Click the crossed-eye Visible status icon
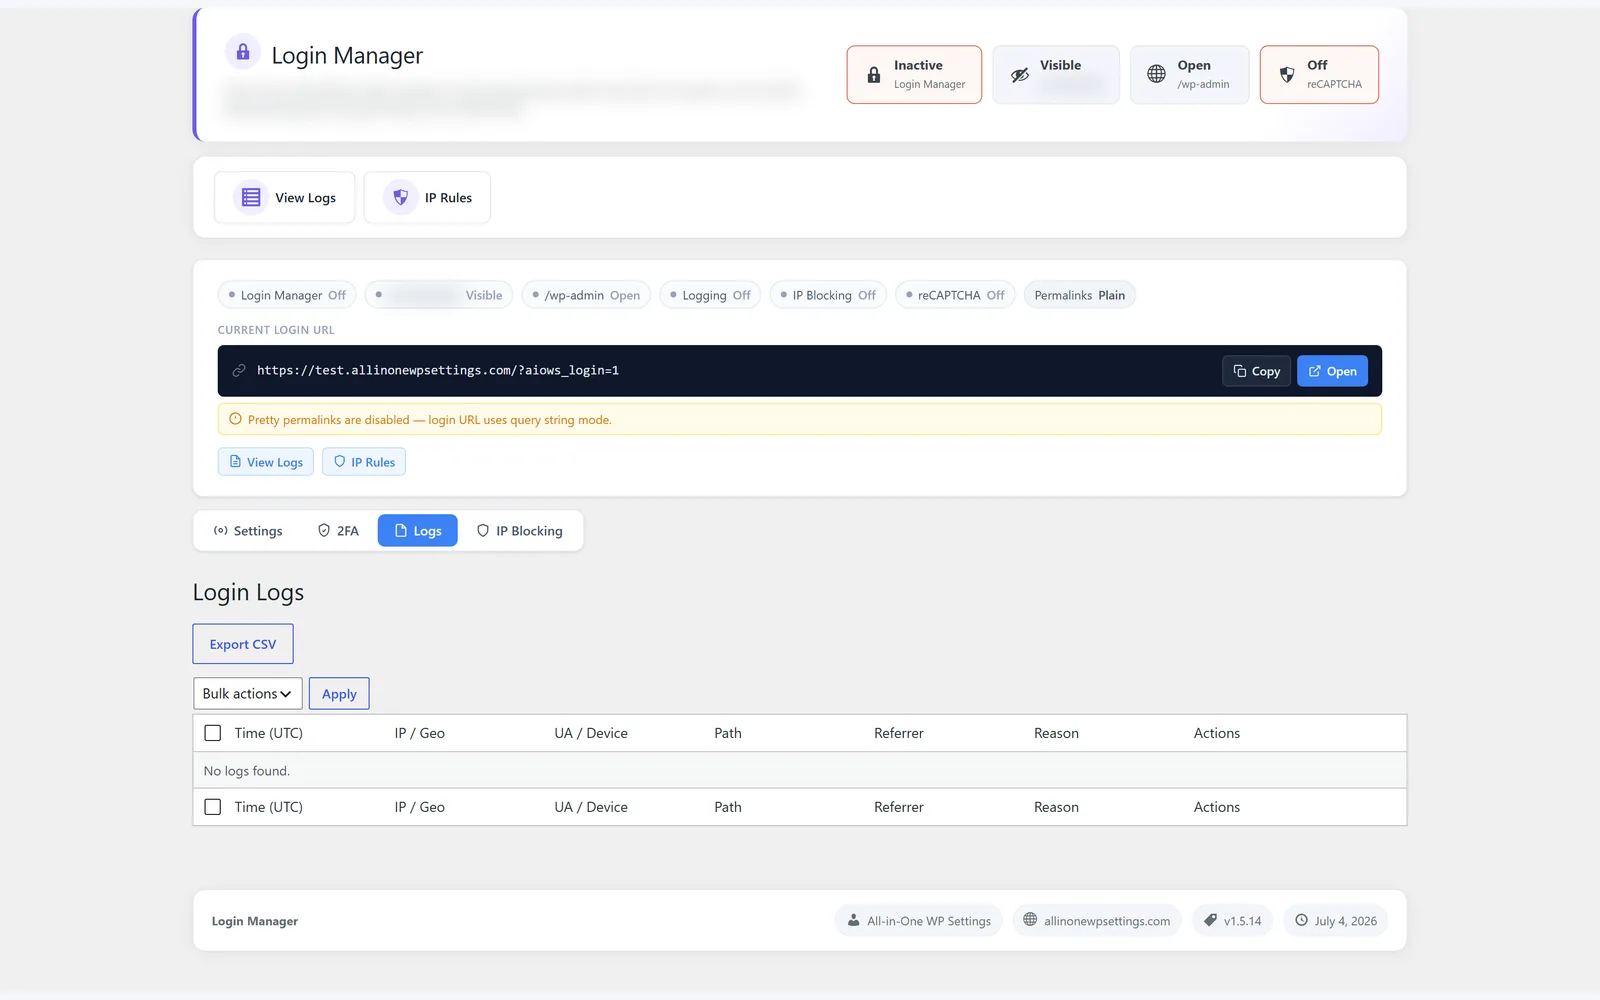 click(1020, 75)
